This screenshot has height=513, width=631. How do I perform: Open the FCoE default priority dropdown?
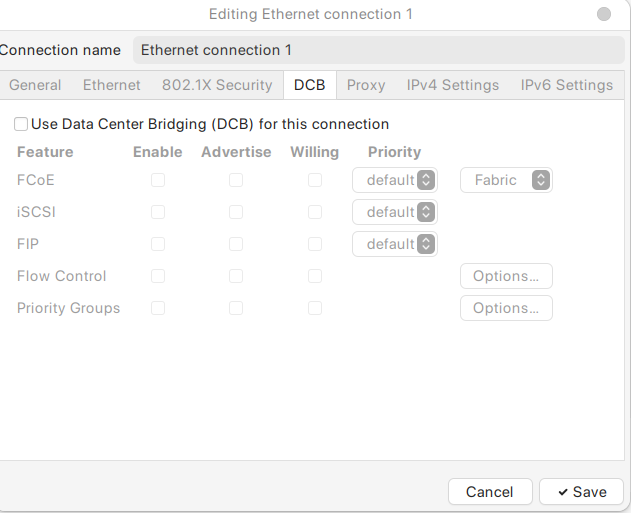point(395,180)
